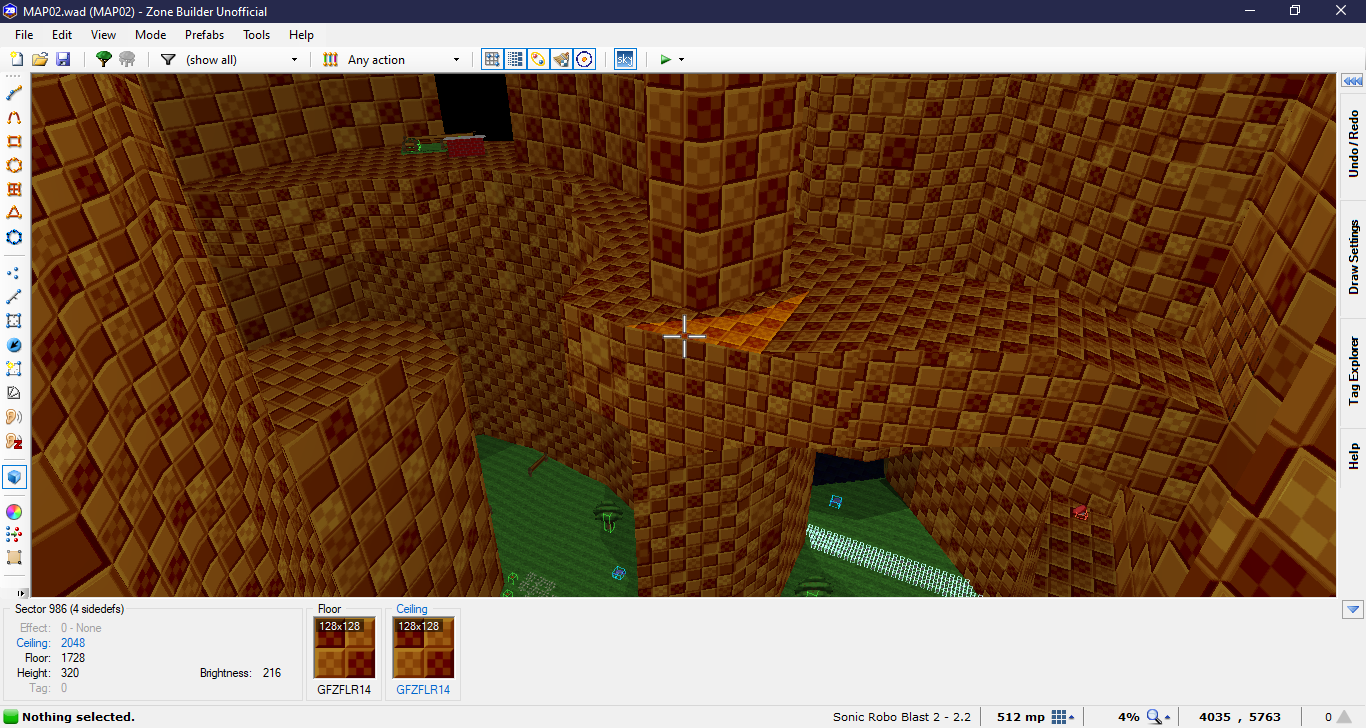Open the Sound Environment mode icon with red Z

14,440
